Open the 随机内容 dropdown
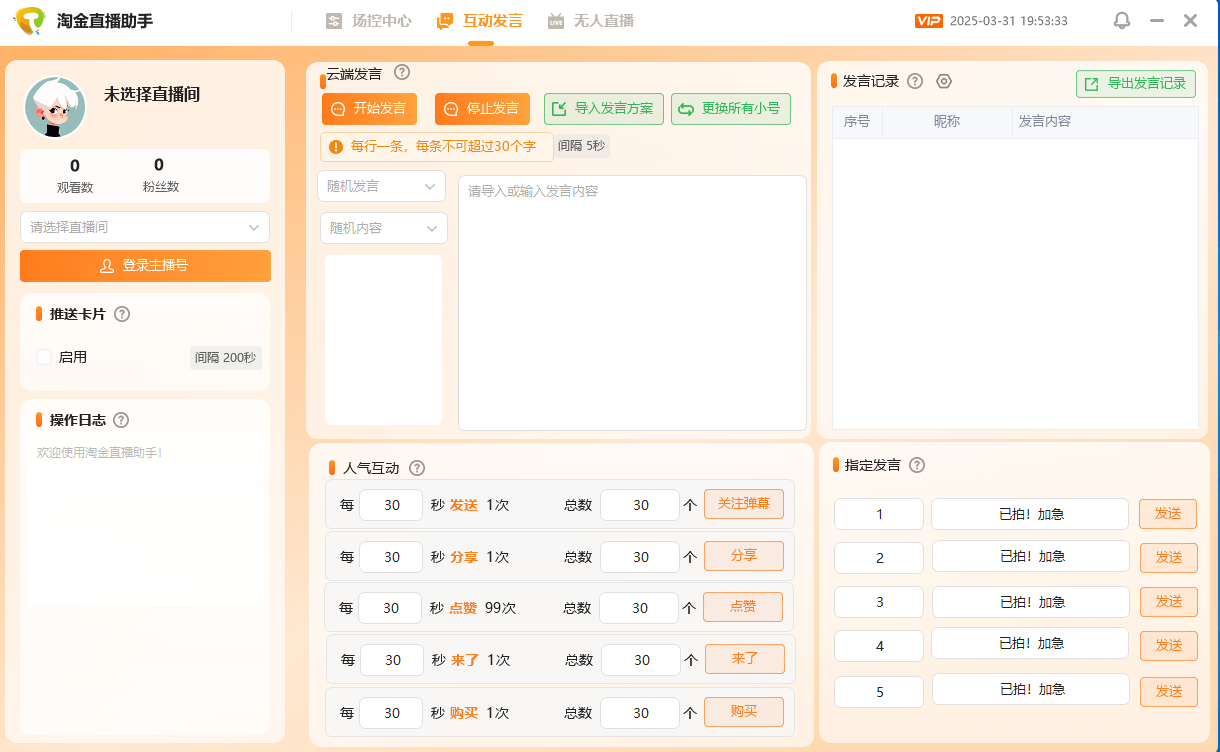 [x=383, y=228]
